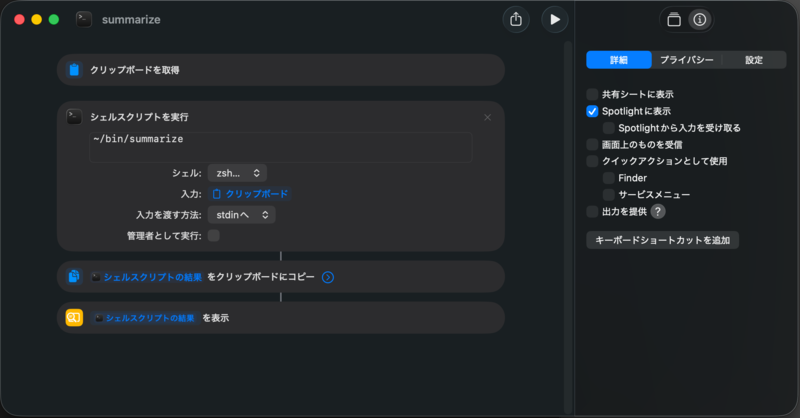Click the シェルスクリプトの結果 variable in copy action
This screenshot has width=800, height=418.
(x=147, y=277)
